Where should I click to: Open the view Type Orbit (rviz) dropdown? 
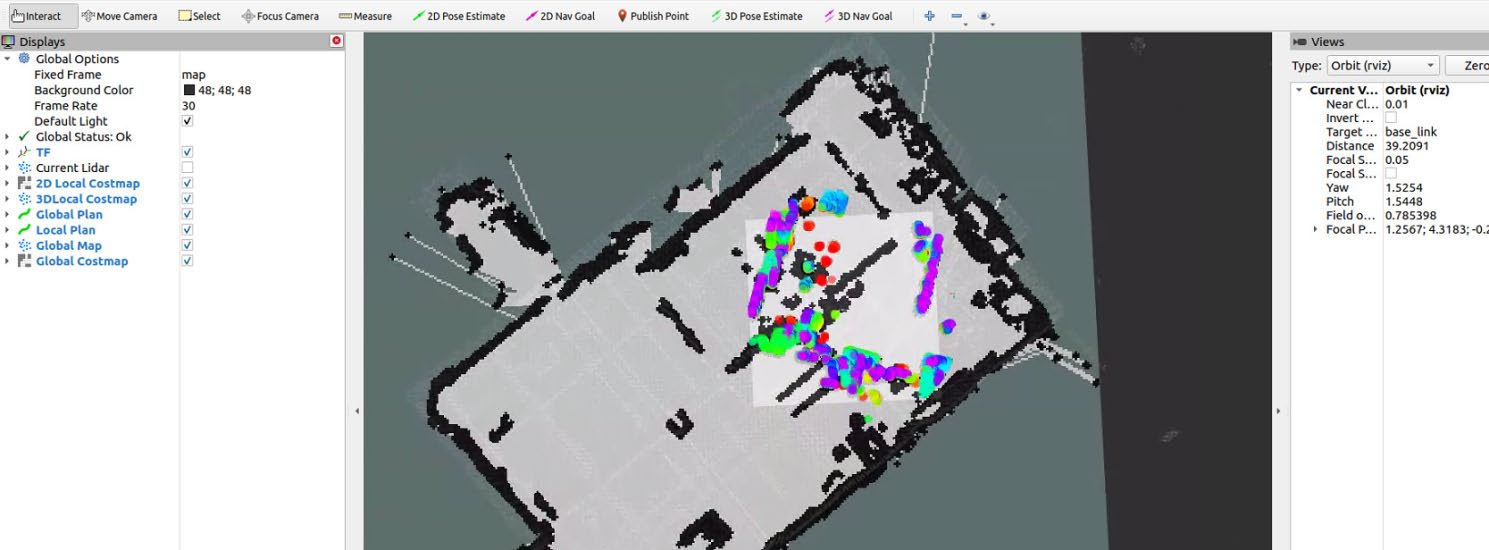point(1383,65)
